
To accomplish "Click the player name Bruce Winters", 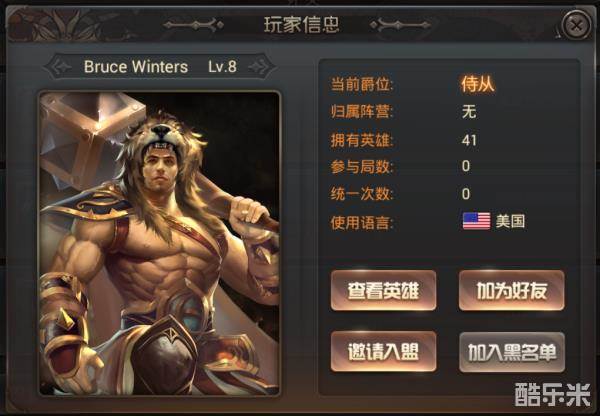I will click(136, 67).
